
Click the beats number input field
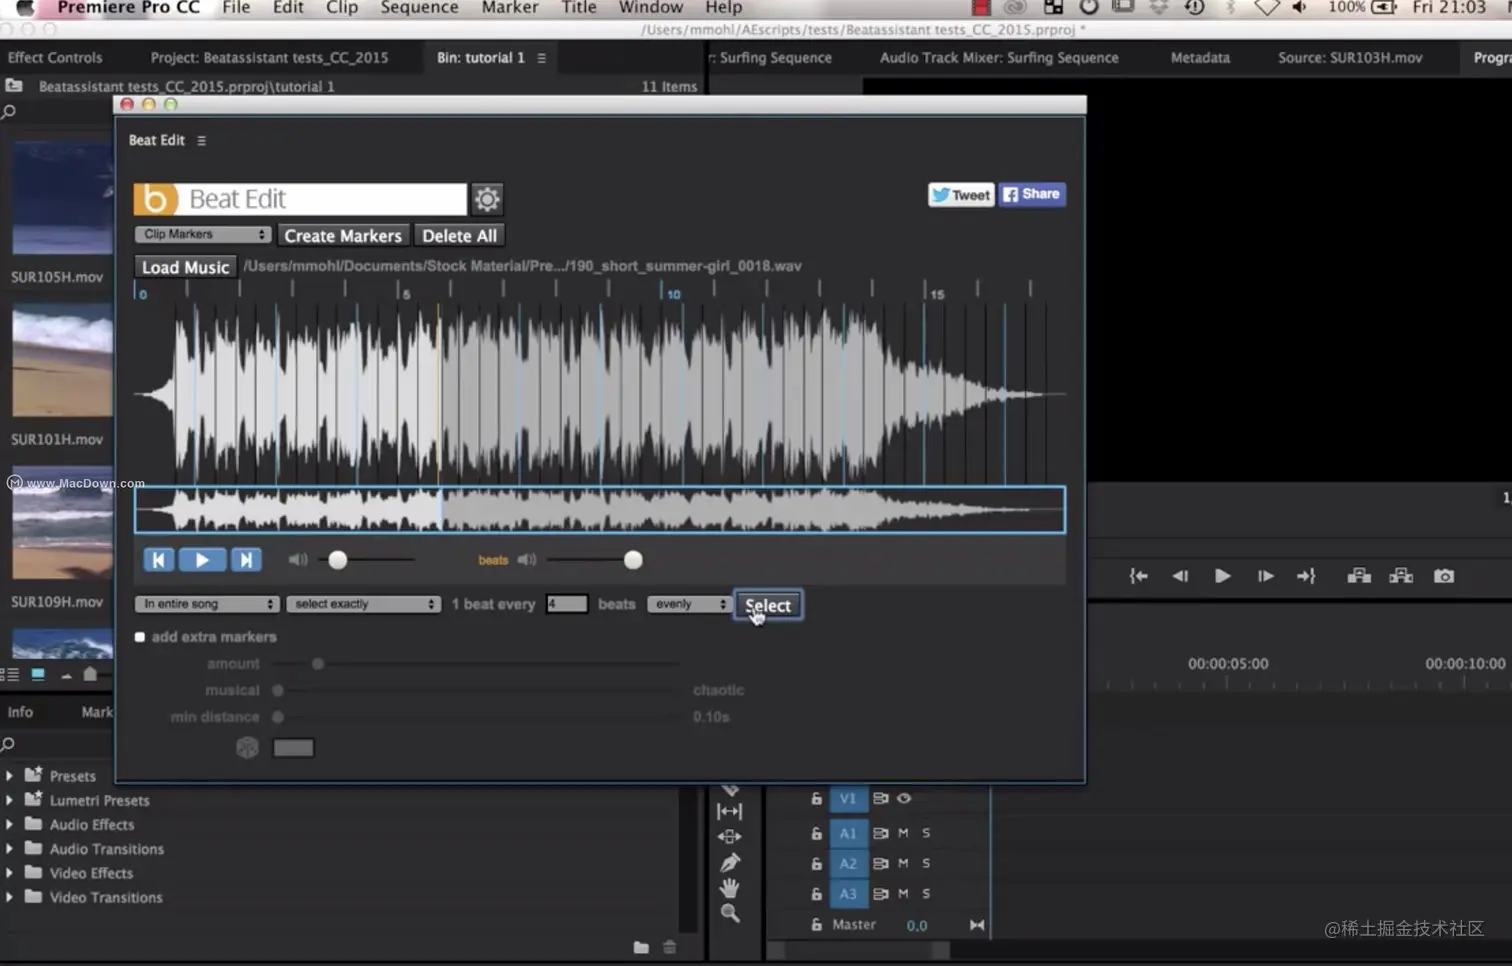pyautogui.click(x=567, y=604)
